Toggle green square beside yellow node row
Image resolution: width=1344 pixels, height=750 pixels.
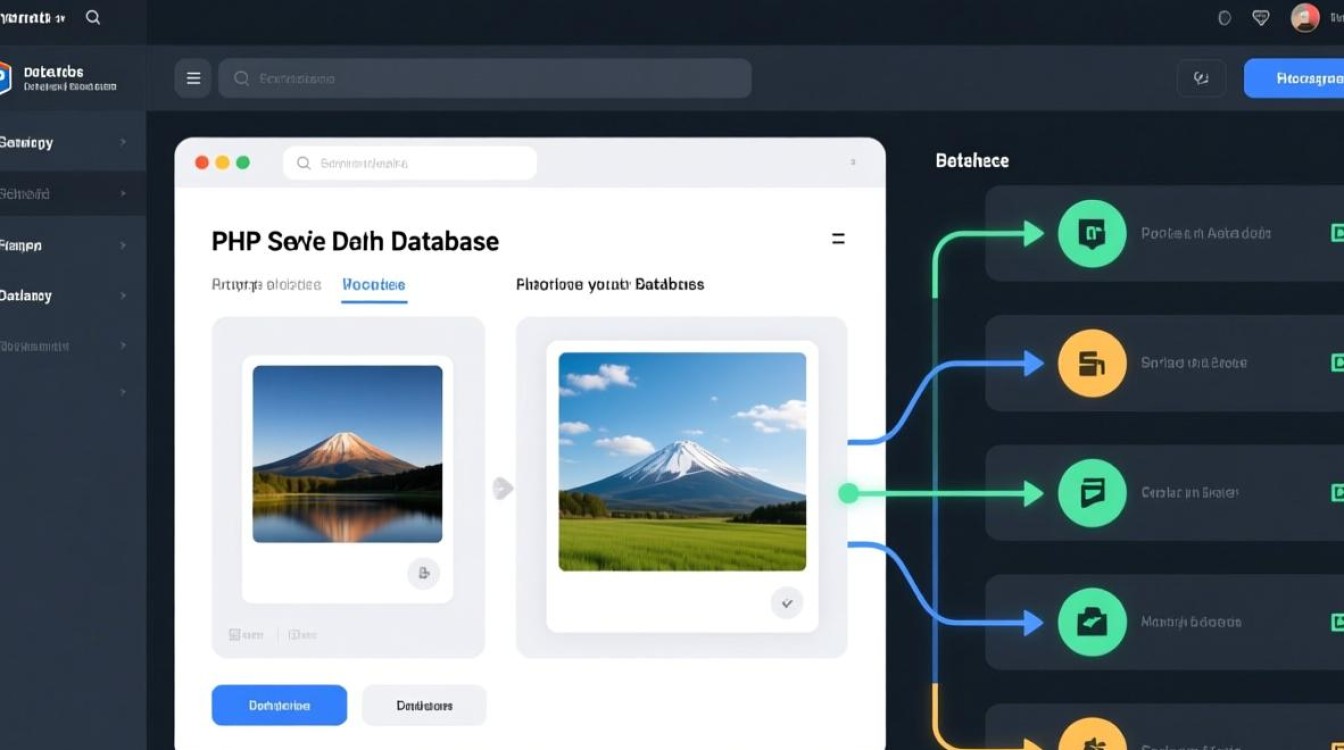point(1337,363)
